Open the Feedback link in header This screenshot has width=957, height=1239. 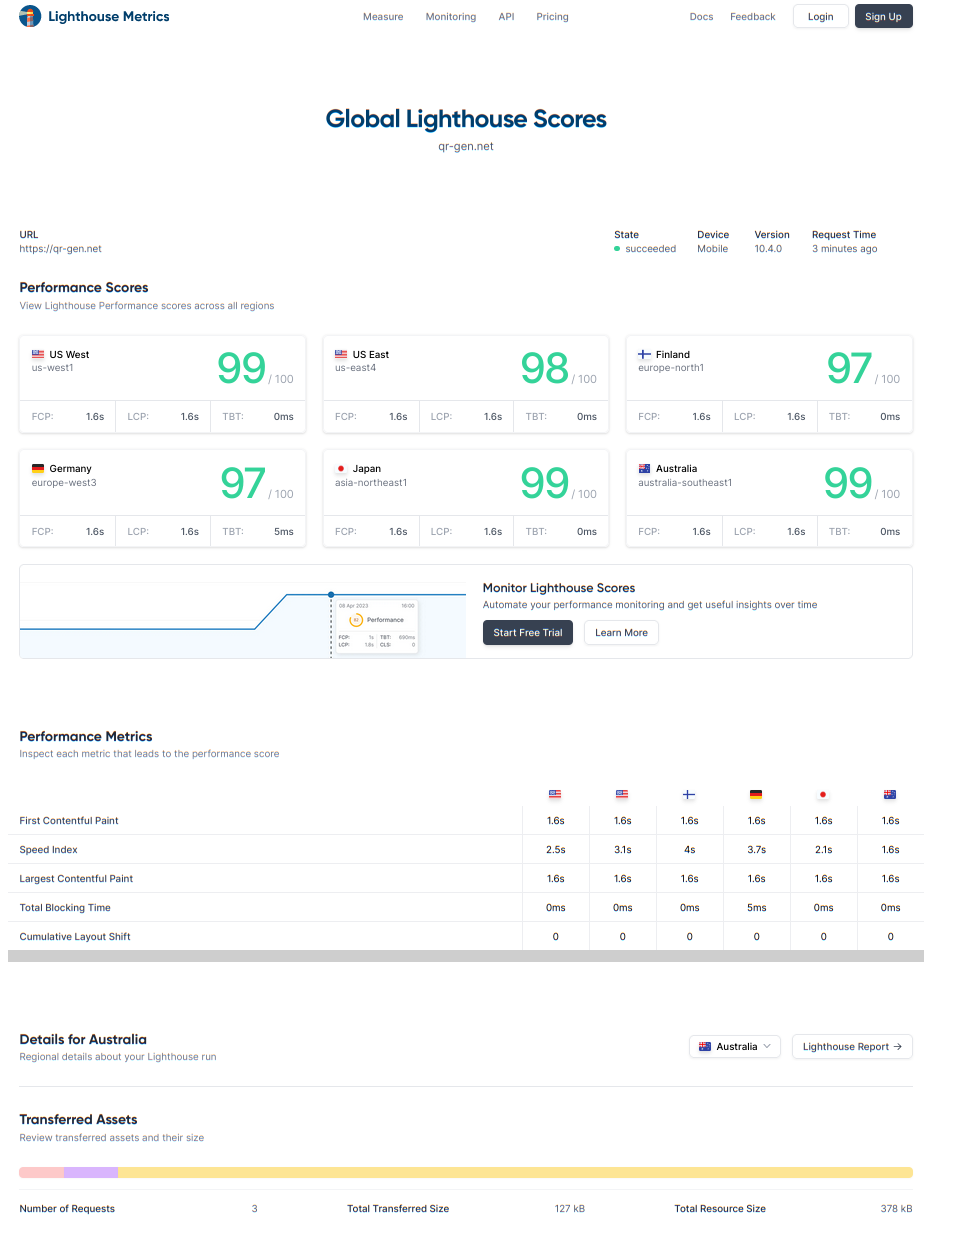tap(753, 17)
